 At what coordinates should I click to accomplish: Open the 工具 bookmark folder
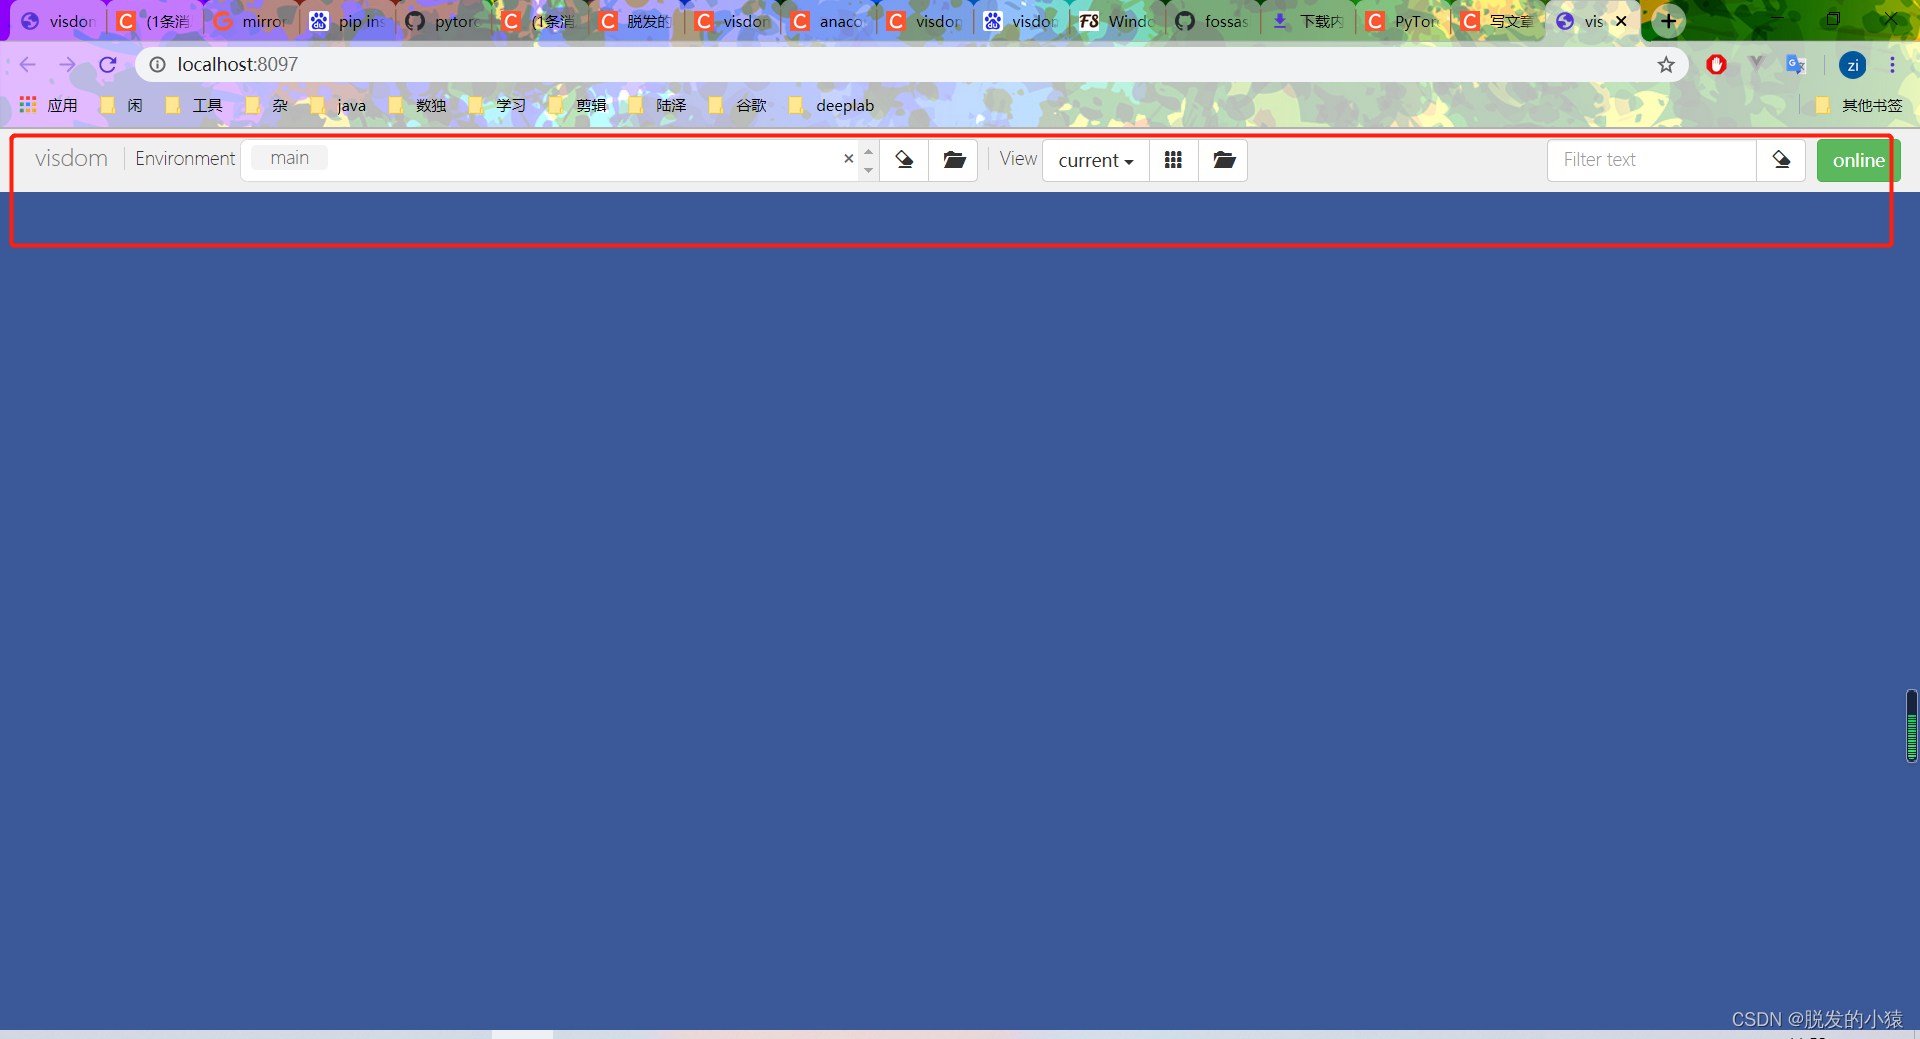pyautogui.click(x=195, y=105)
